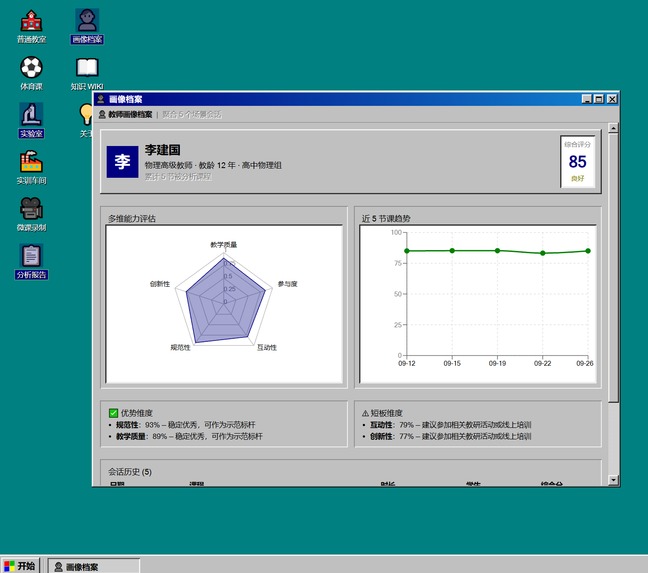Screen dimensions: 648x573
Task: Click the trend data point at 09-19
Action: point(498,251)
